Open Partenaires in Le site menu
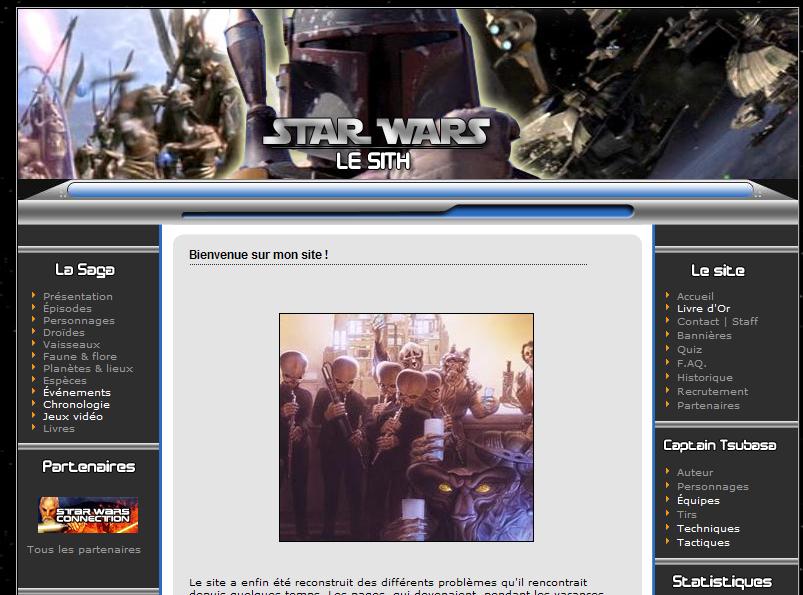 pyautogui.click(x=708, y=406)
